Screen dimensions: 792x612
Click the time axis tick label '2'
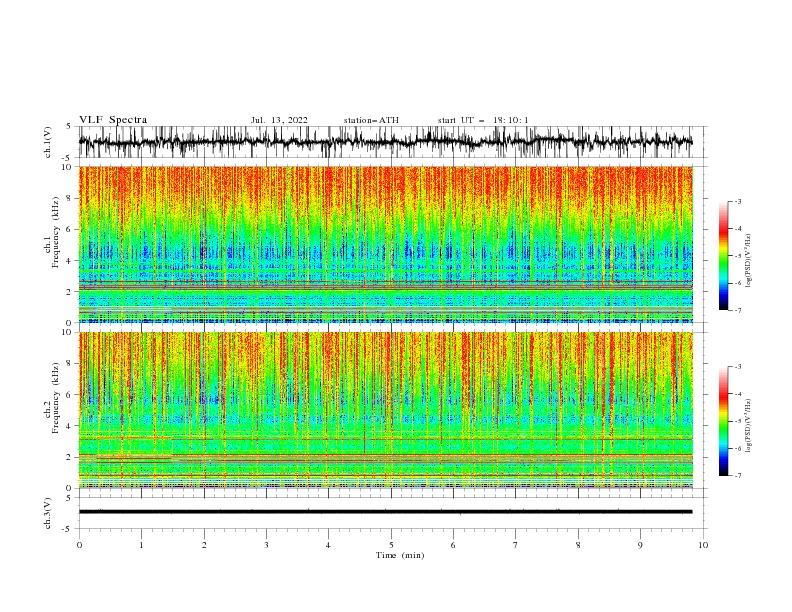204,545
